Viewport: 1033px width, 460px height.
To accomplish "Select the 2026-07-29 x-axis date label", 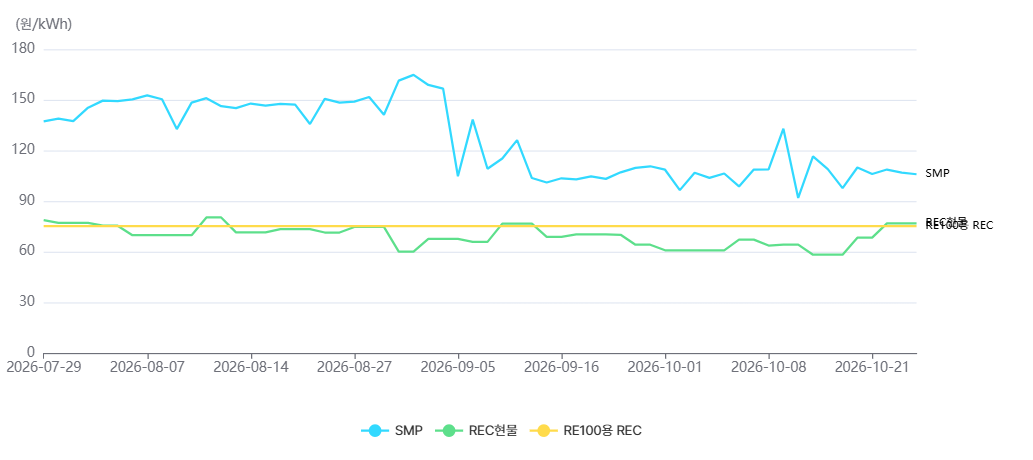I will pos(43,366).
